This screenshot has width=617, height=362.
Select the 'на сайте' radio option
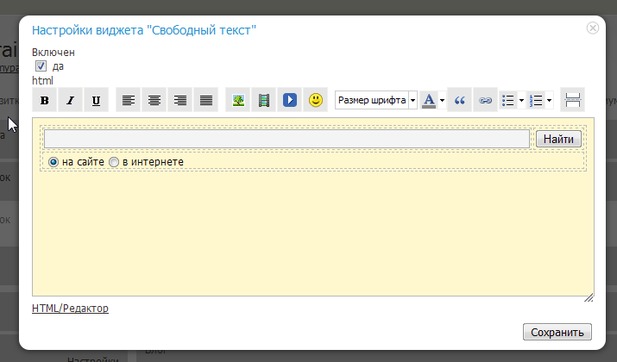[53, 162]
